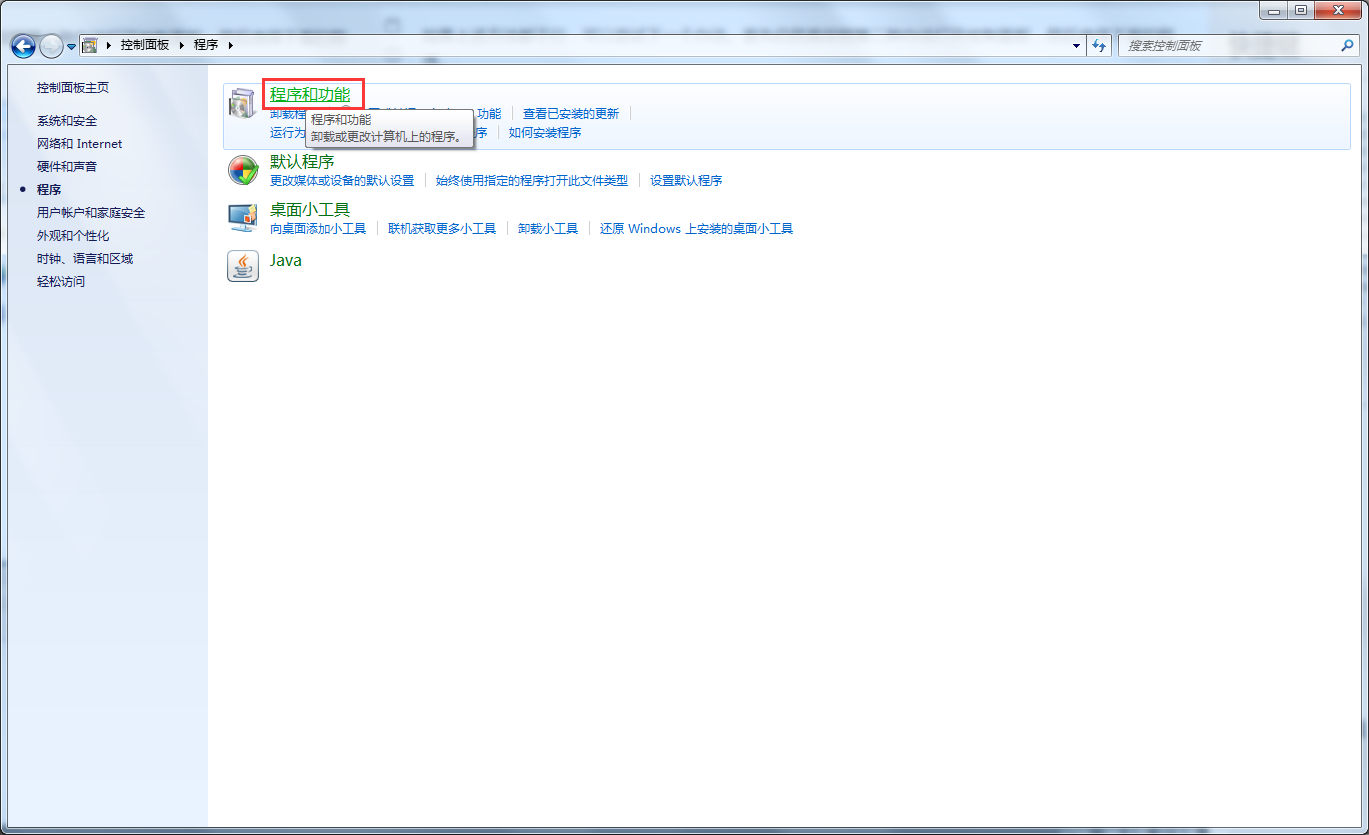Open the recent pages dropdown arrow
The width and height of the screenshot is (1369, 835).
pos(71,47)
